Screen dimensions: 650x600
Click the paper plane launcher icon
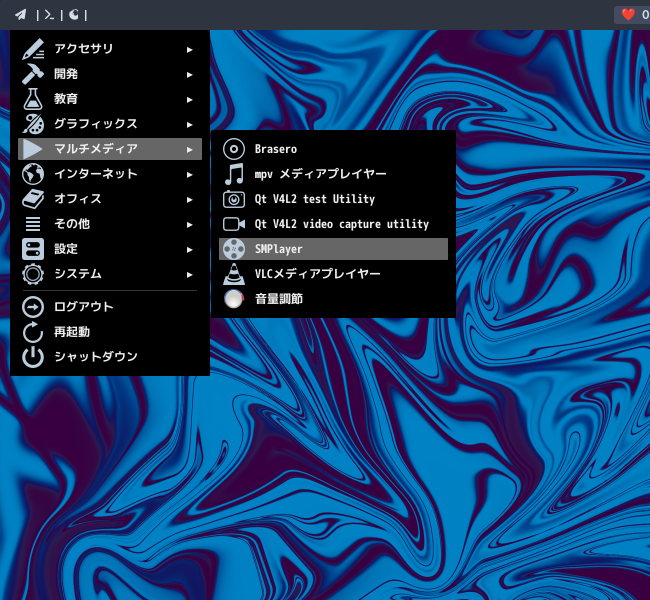(x=21, y=15)
